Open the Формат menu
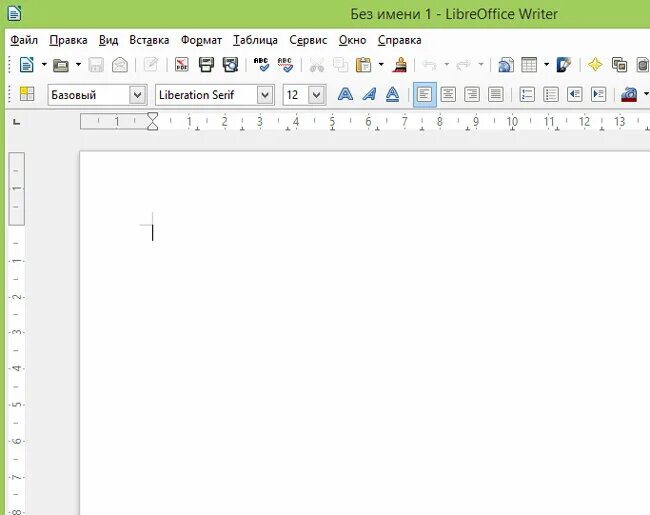Viewport: 650px width, 515px height. pyautogui.click(x=201, y=40)
